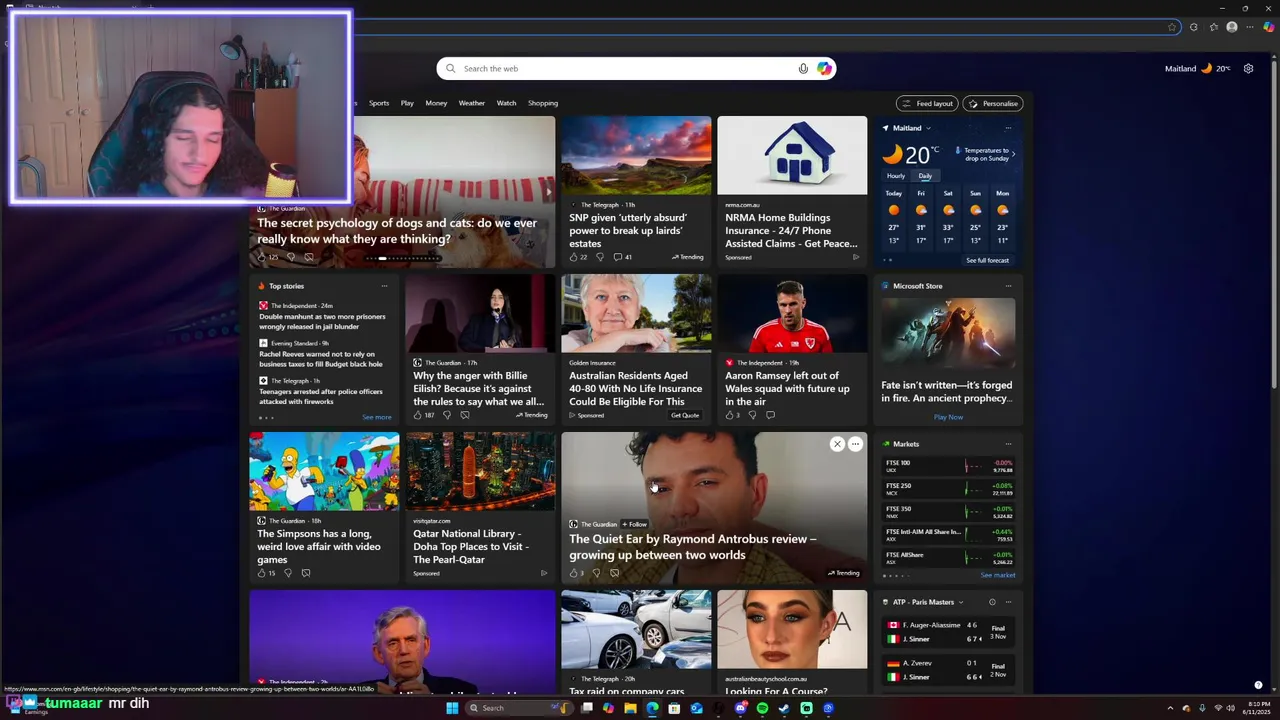Open Auger-Aliassime vs Sinner match result
Viewport: 1280px width, 720px height.
948,632
